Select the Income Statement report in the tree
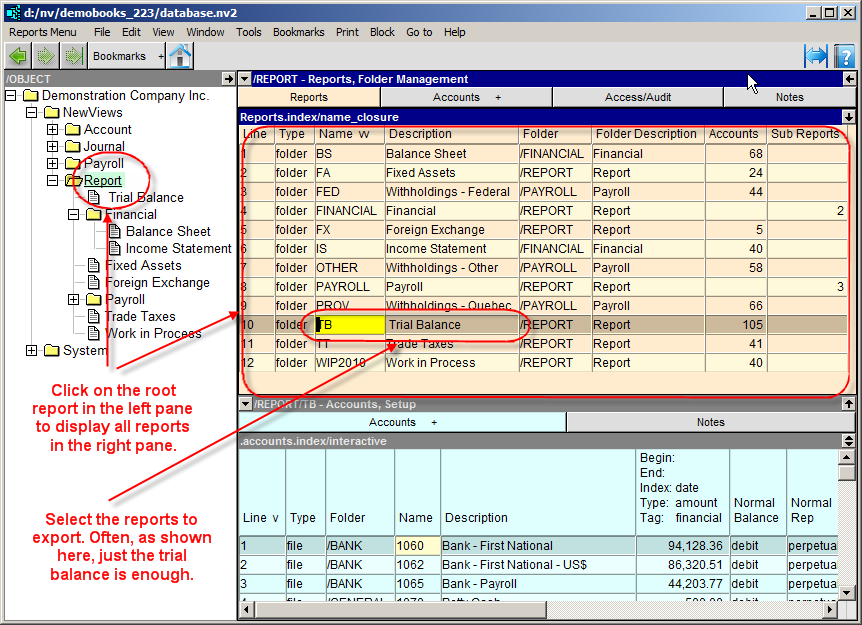This screenshot has width=862, height=625. pos(178,248)
